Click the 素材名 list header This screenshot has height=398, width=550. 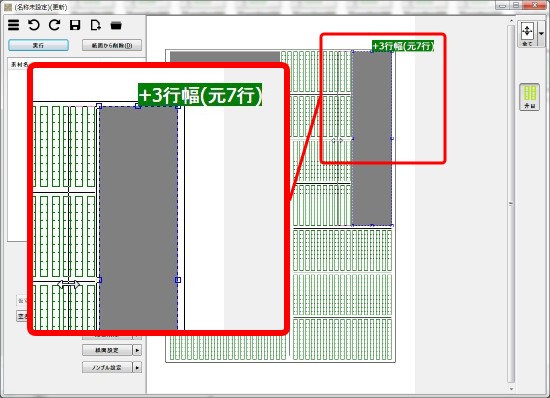click(19, 65)
